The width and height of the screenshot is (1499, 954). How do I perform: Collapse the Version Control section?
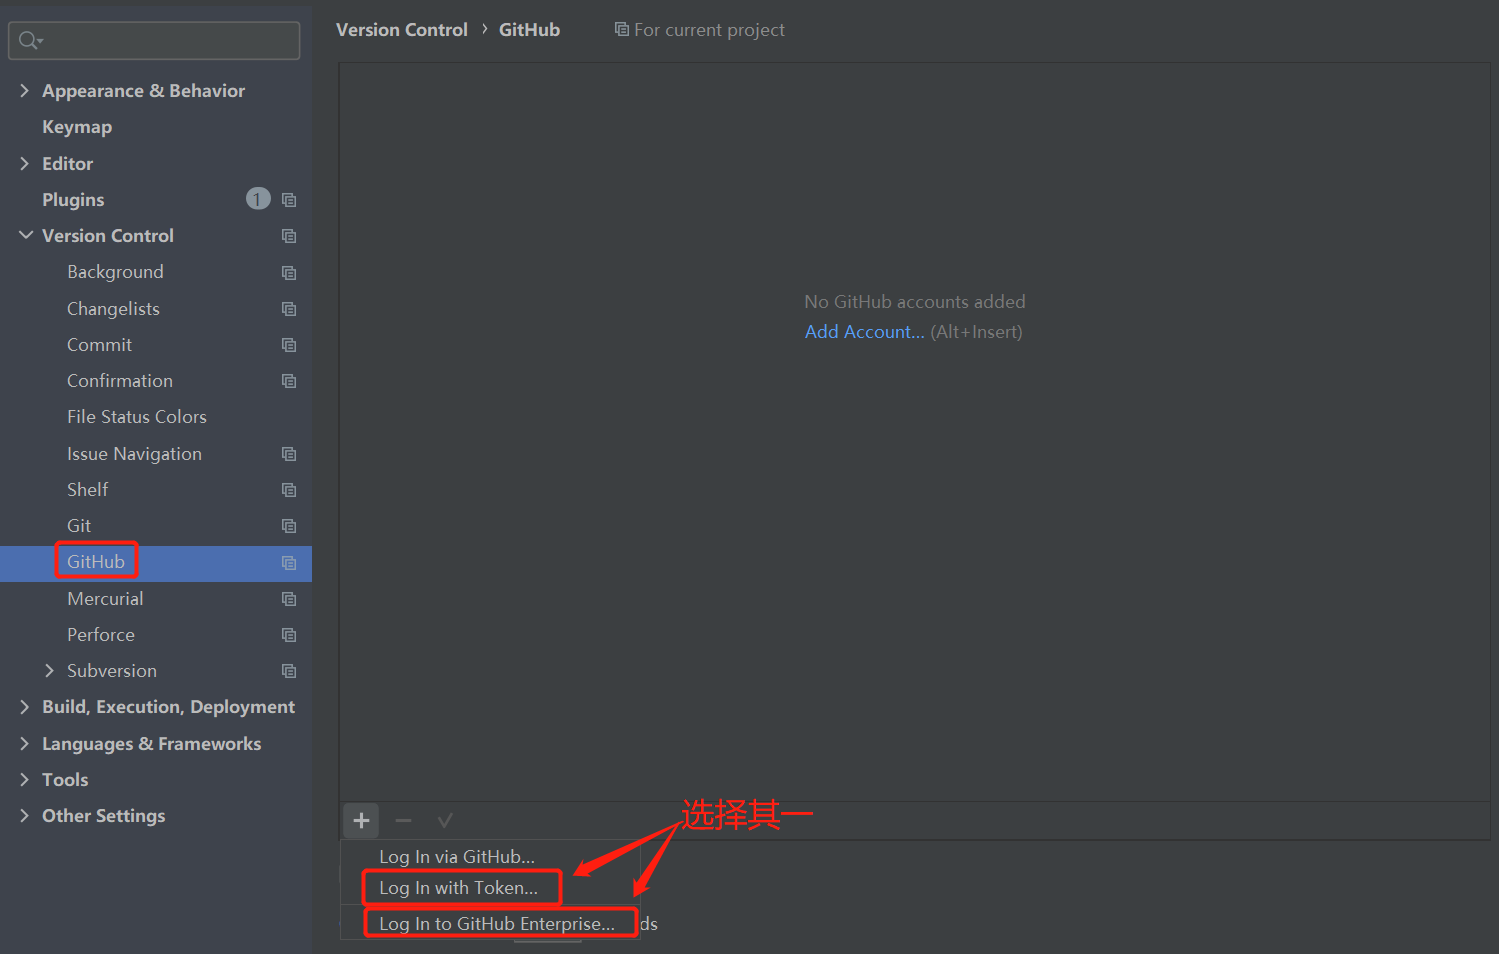tap(26, 235)
